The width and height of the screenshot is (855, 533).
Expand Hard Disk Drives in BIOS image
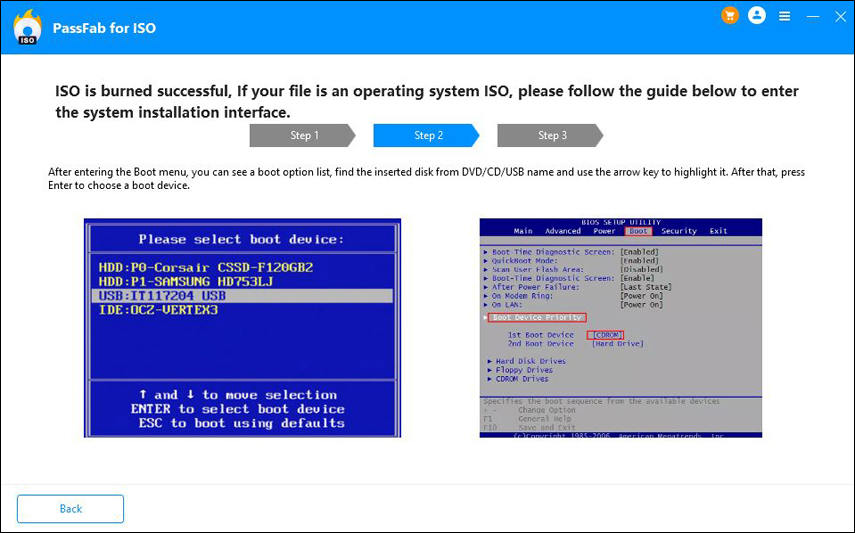click(x=530, y=361)
